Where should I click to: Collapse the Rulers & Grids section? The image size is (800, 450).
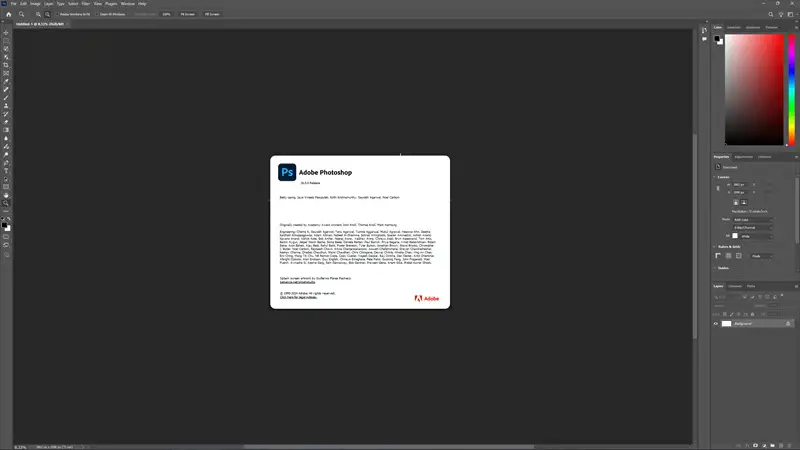click(714, 246)
